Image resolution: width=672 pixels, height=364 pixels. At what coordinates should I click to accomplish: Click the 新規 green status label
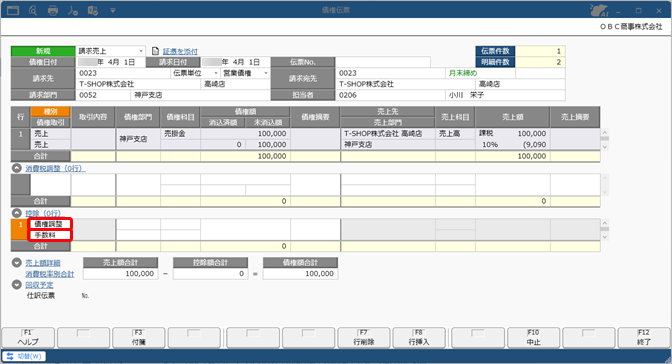pyautogui.click(x=43, y=51)
